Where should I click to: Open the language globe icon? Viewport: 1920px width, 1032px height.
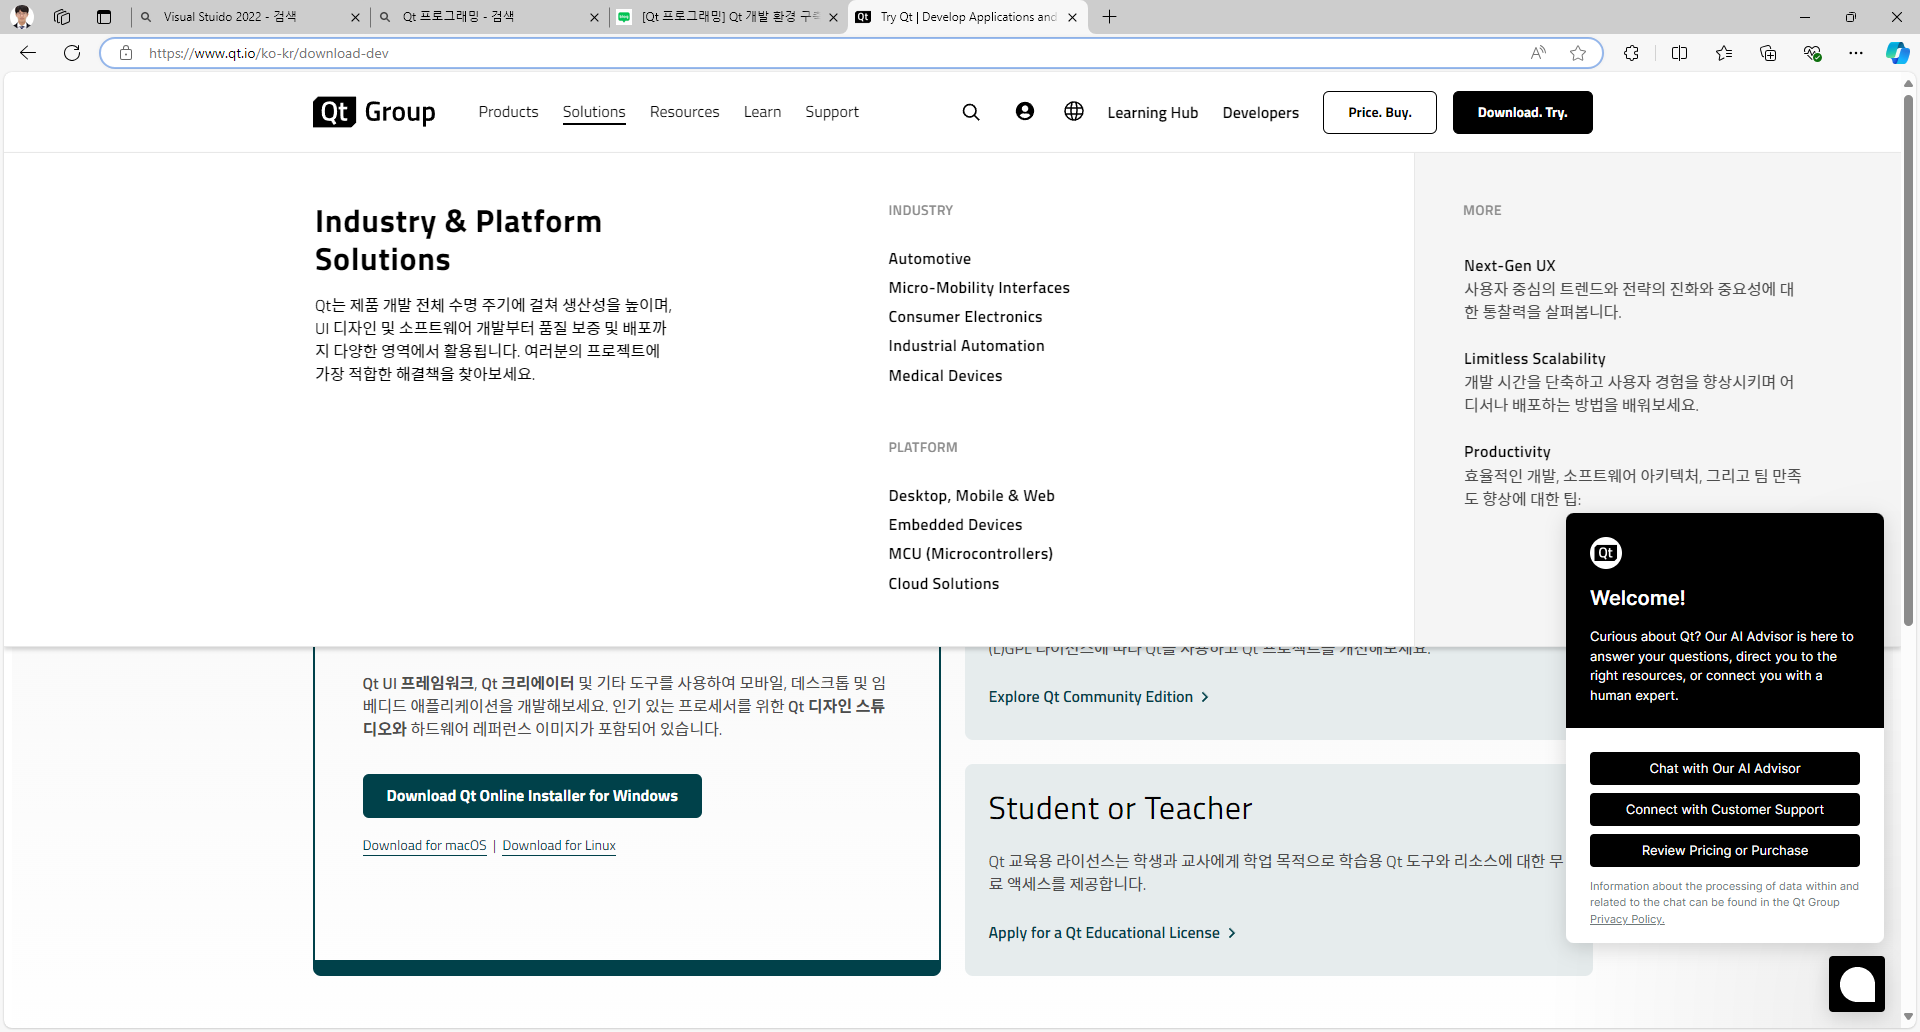pos(1074,111)
